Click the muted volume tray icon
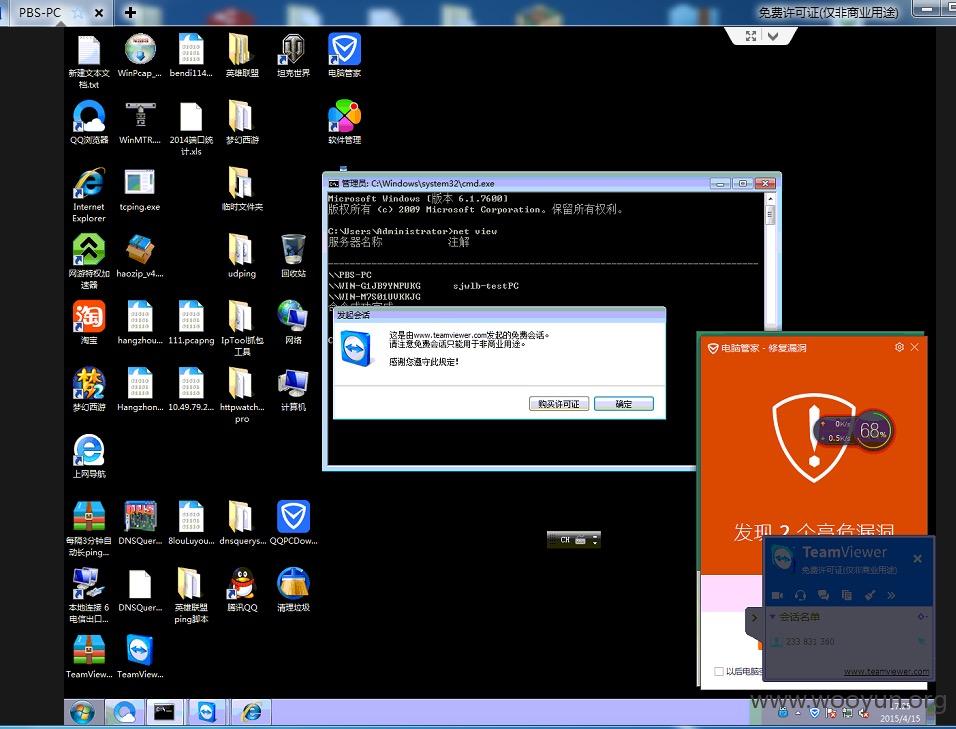The height and width of the screenshot is (729, 956). [x=863, y=713]
